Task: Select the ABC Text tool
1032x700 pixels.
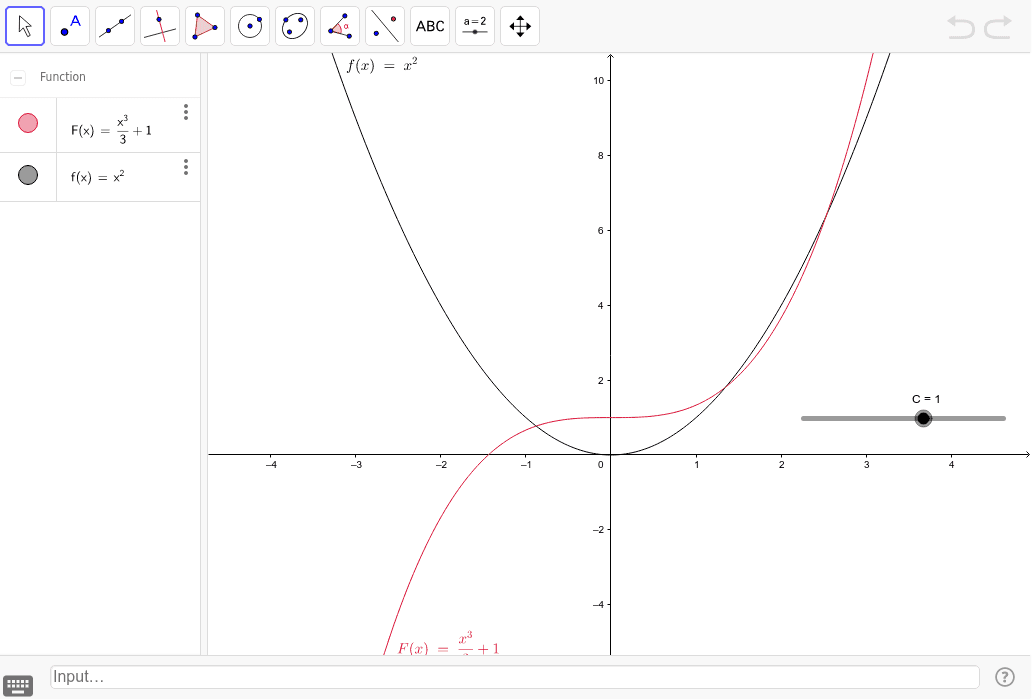Action: coord(430,26)
